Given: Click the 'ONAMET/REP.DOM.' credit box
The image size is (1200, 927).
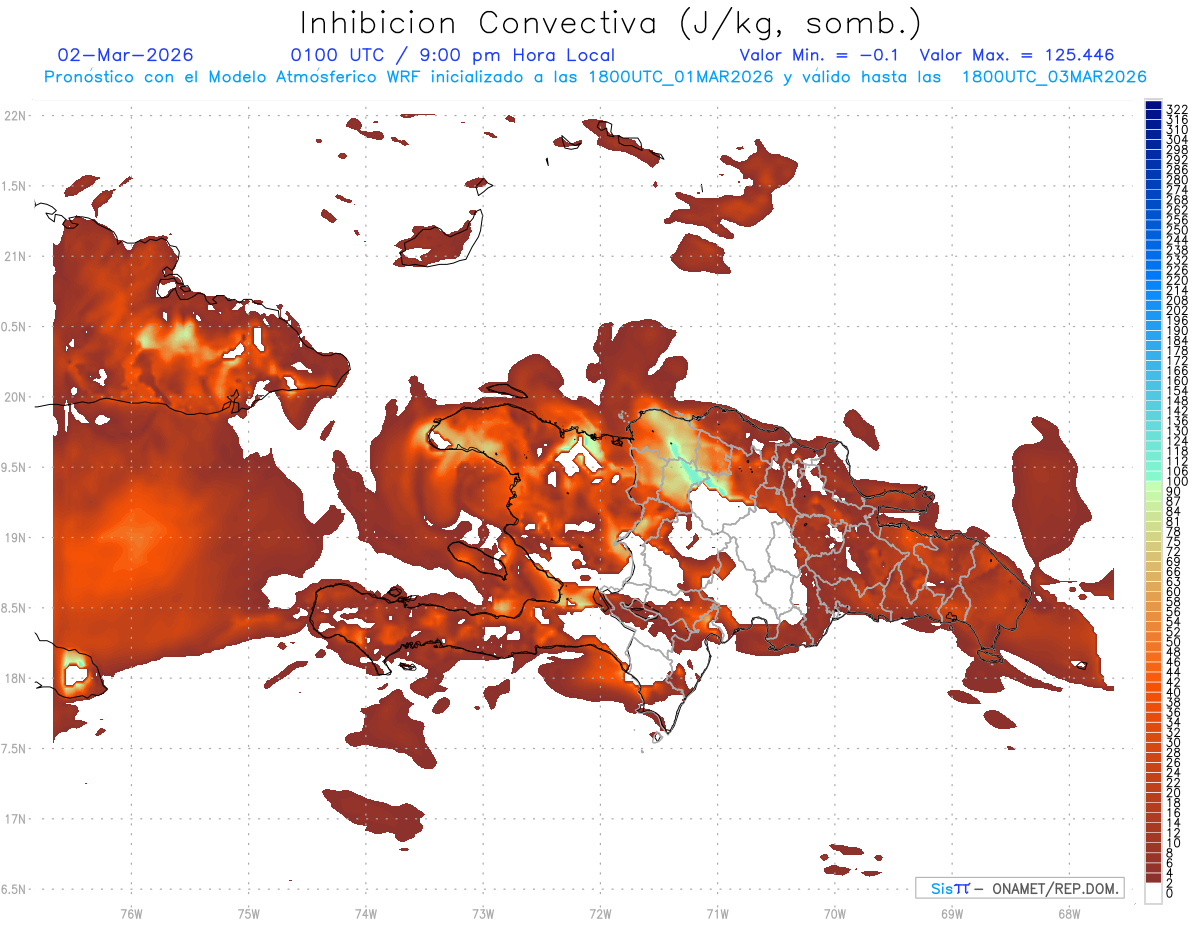Looking at the screenshot, I should [x=1019, y=888].
